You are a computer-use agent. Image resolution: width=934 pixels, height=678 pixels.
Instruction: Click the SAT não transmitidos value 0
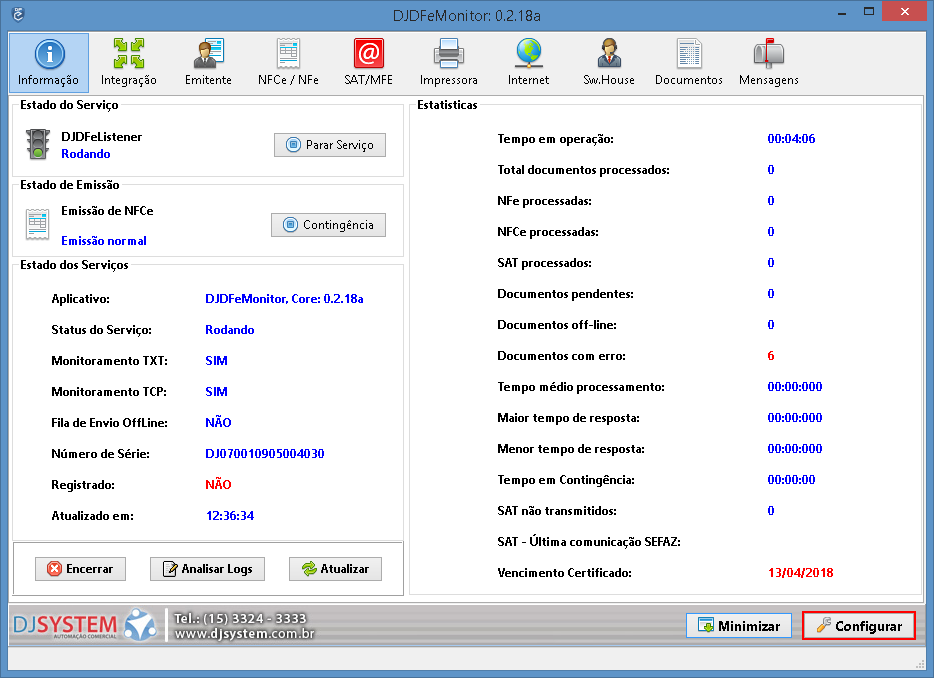pos(771,511)
